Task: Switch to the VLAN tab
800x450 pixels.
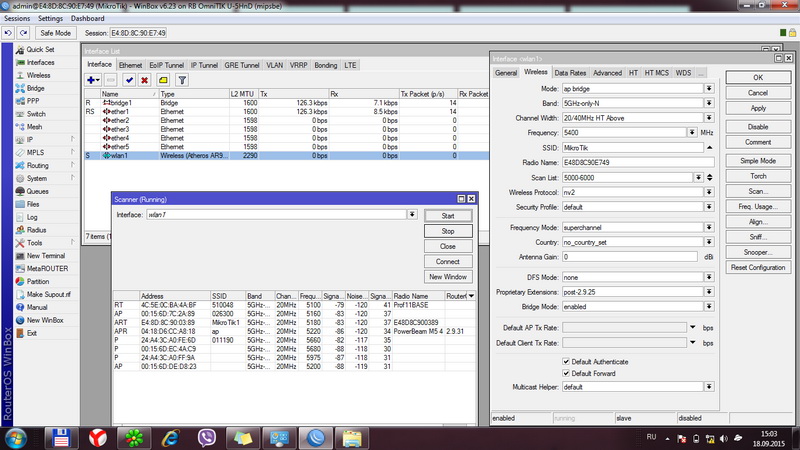Action: click(274, 65)
